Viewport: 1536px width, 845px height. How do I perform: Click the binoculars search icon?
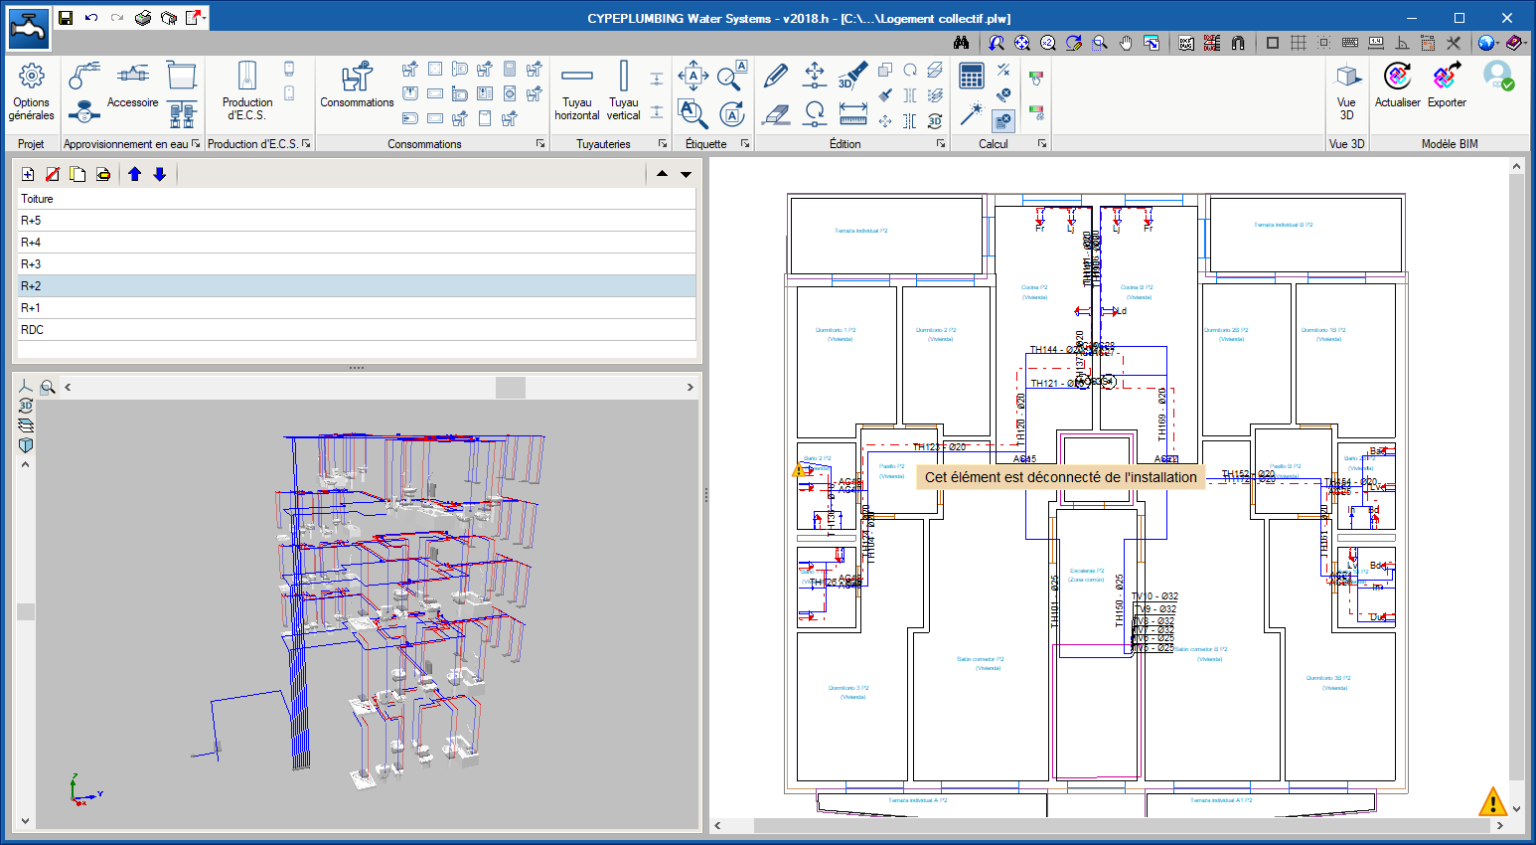pos(961,43)
